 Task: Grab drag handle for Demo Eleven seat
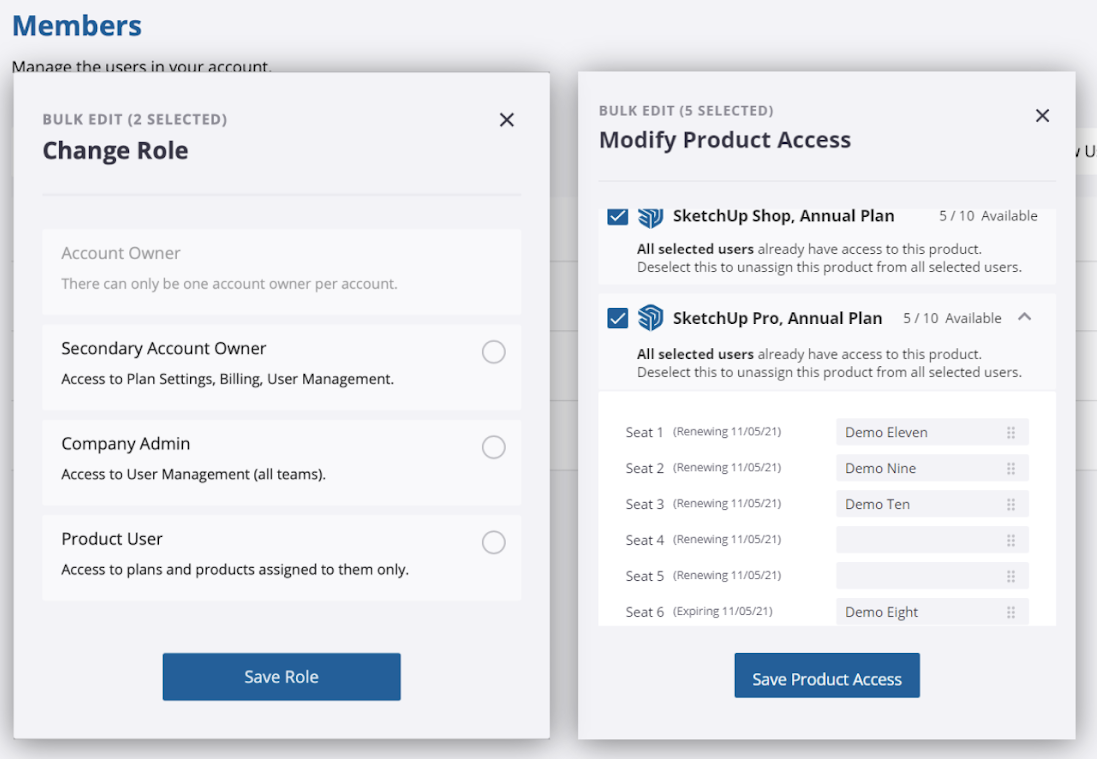coord(1011,432)
